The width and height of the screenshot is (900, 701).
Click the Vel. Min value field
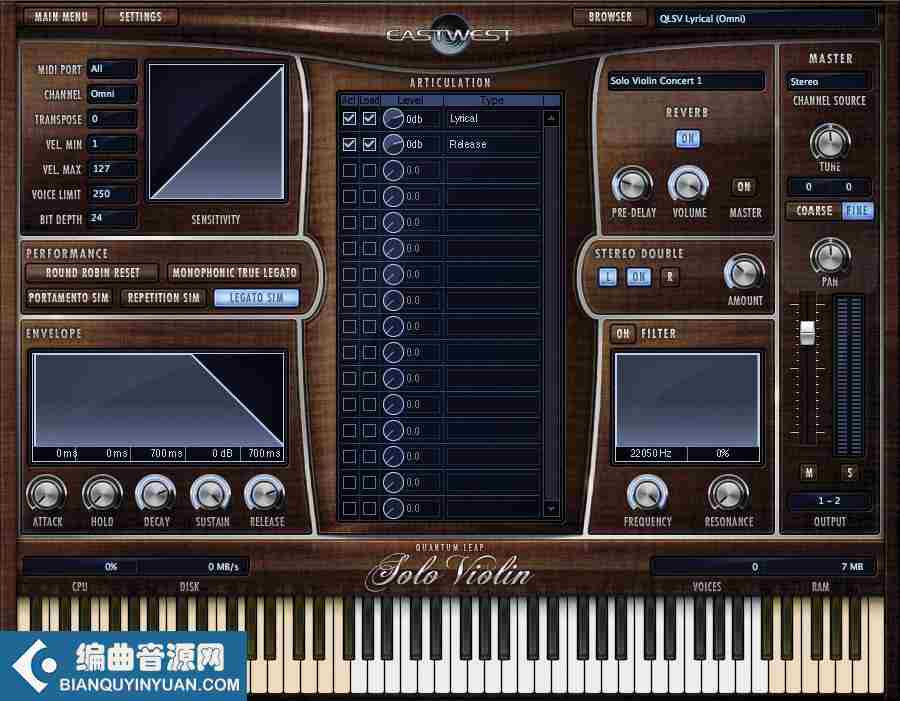[x=112, y=144]
